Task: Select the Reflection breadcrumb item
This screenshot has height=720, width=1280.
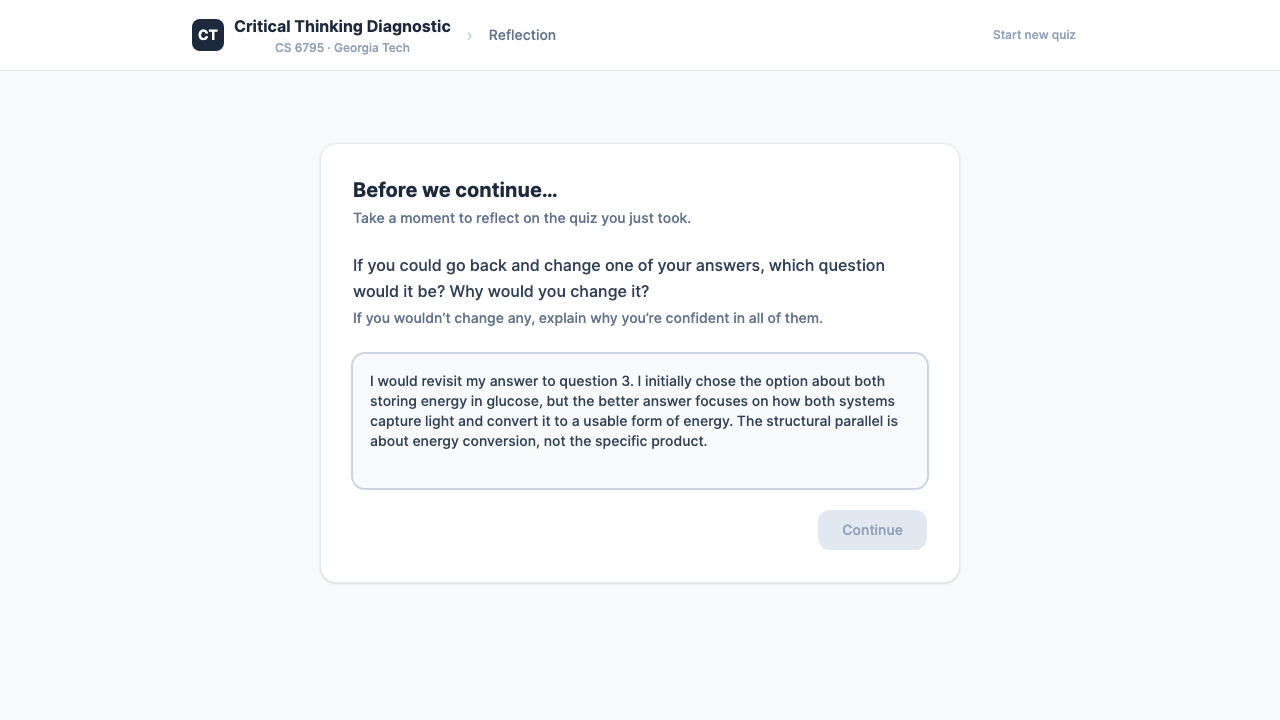Action: (522, 35)
